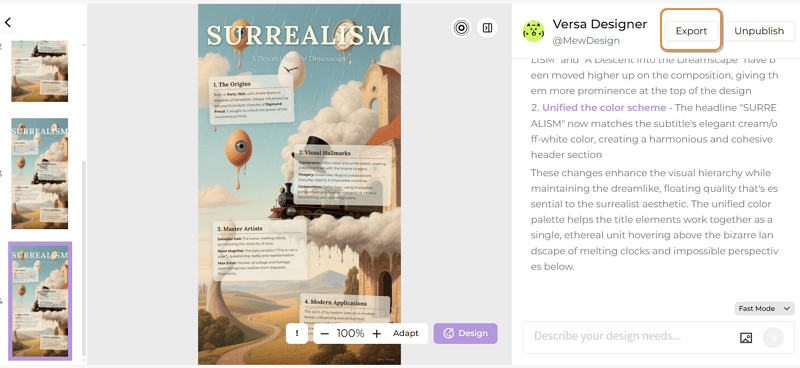Viewport: 800px width, 368px height.
Task: Send the prompt with the arrow button
Action: click(x=773, y=337)
